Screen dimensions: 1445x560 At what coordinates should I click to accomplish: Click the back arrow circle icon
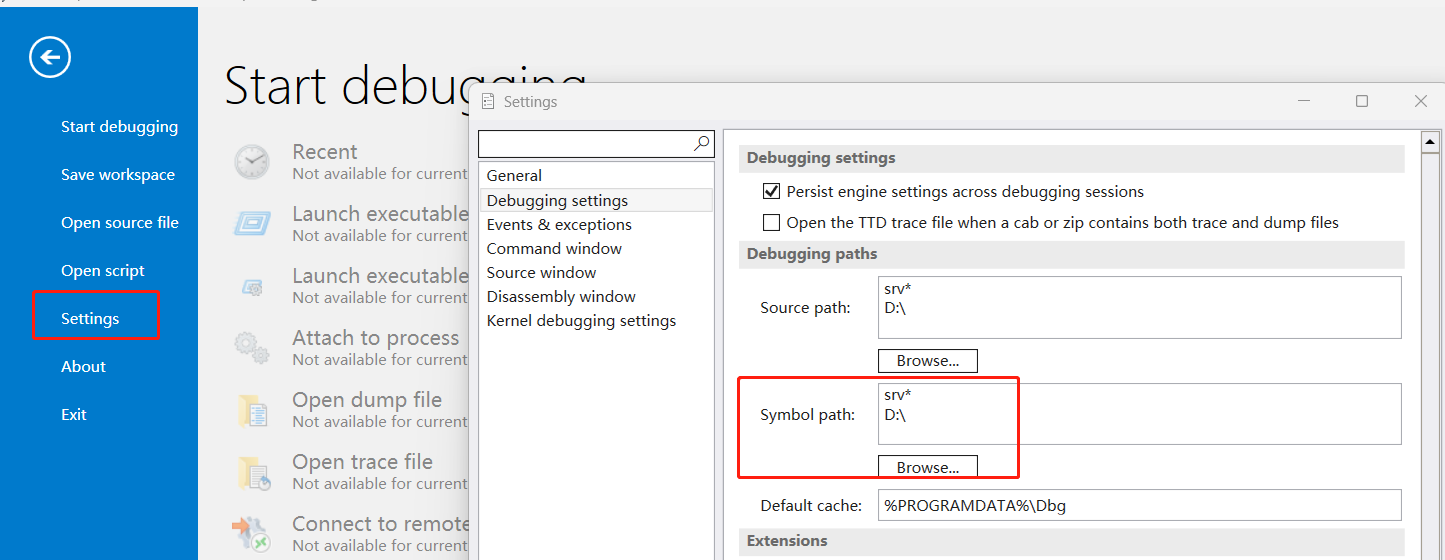pyautogui.click(x=50, y=57)
